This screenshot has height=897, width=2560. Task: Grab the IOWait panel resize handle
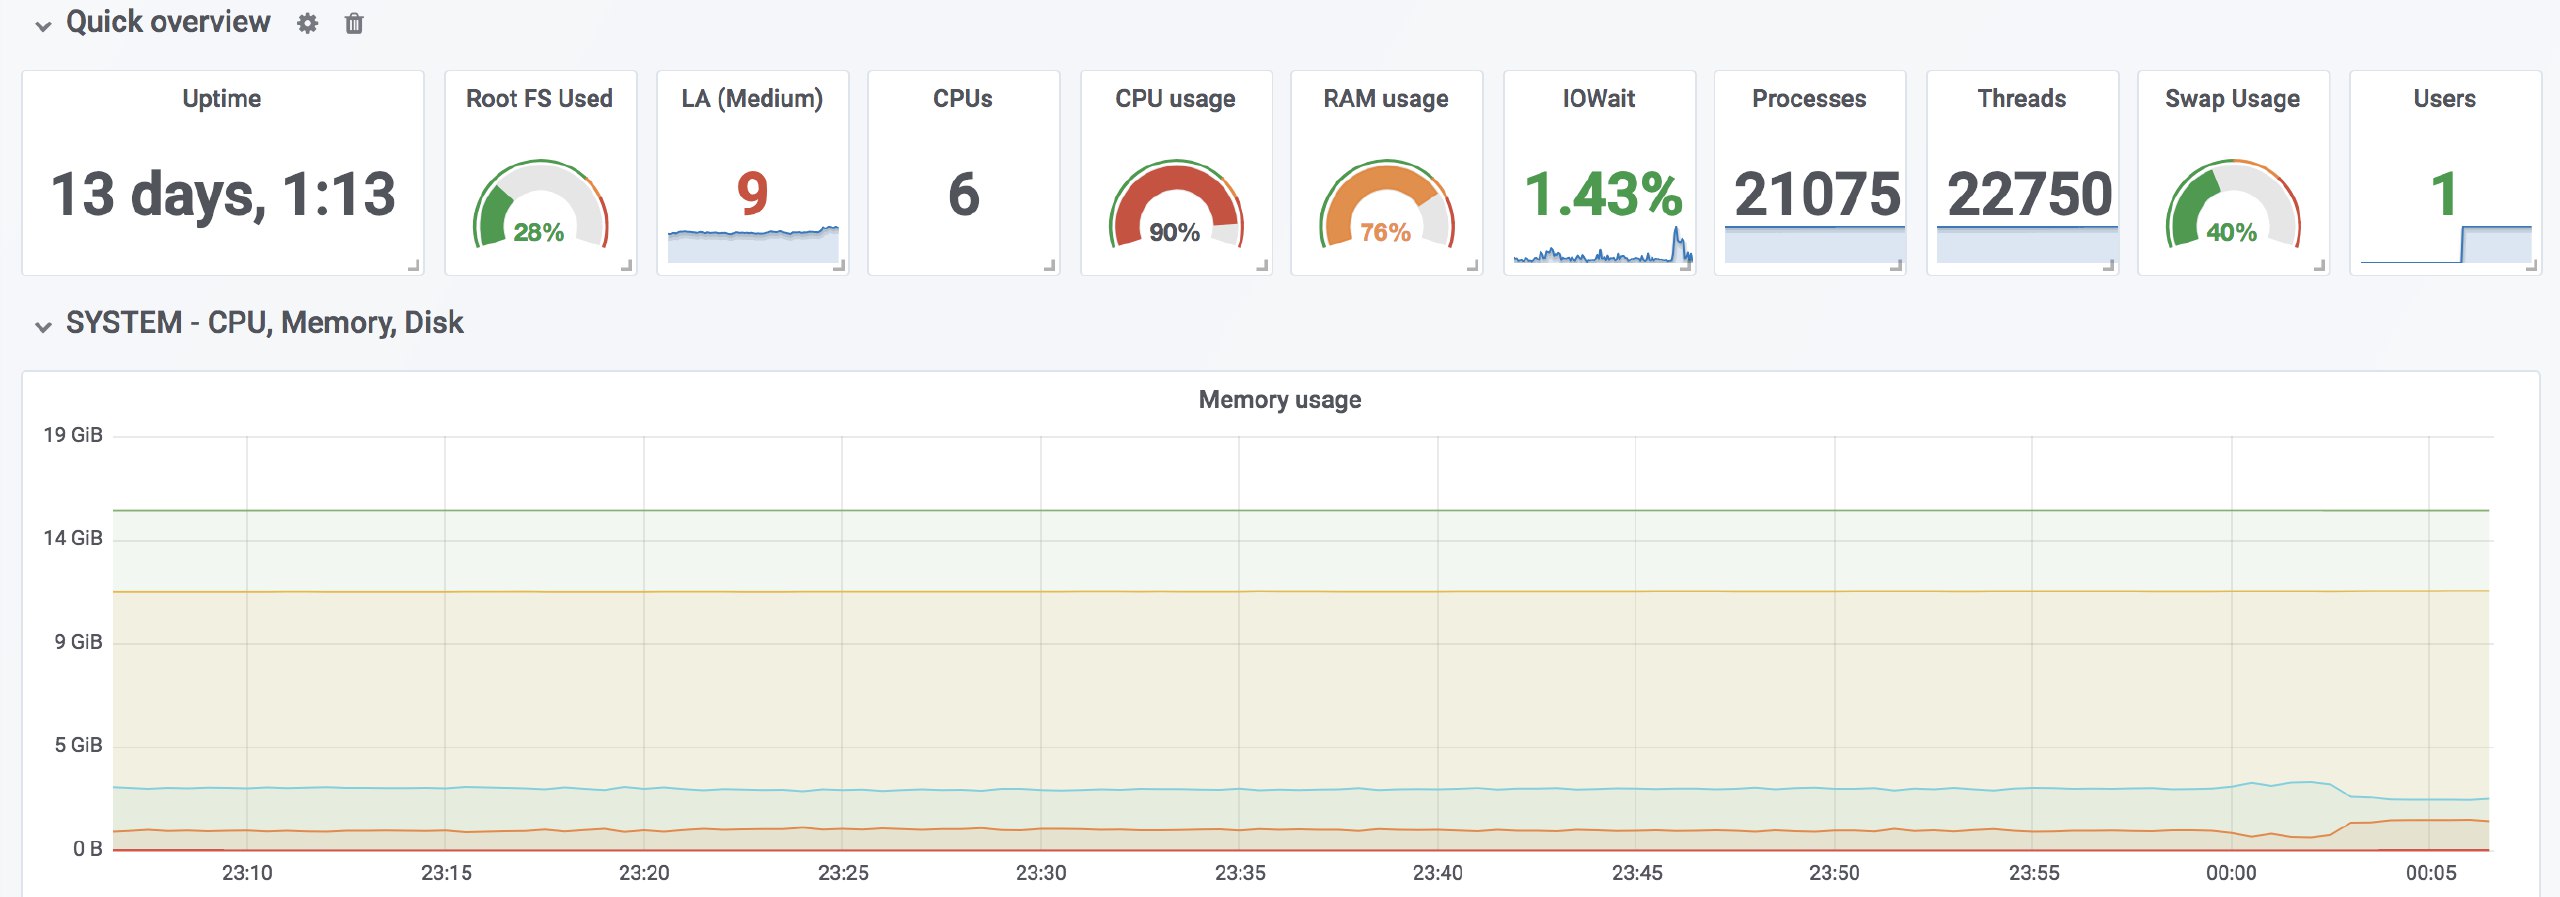1686,266
